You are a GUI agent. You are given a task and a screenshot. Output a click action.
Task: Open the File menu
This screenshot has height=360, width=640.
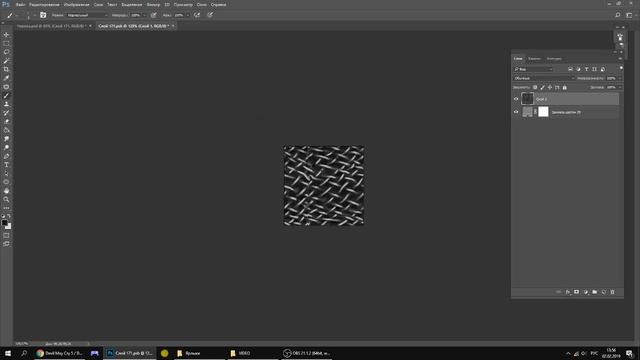[20, 4]
